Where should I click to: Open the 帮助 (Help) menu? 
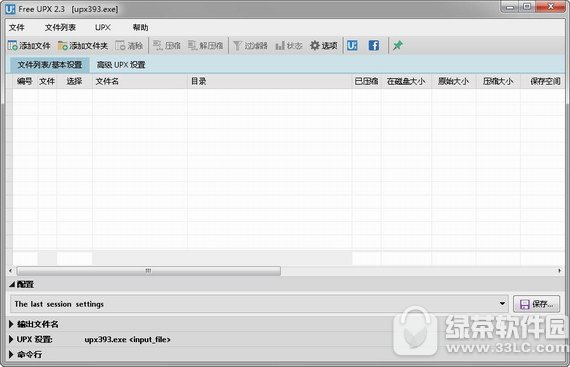[140, 27]
